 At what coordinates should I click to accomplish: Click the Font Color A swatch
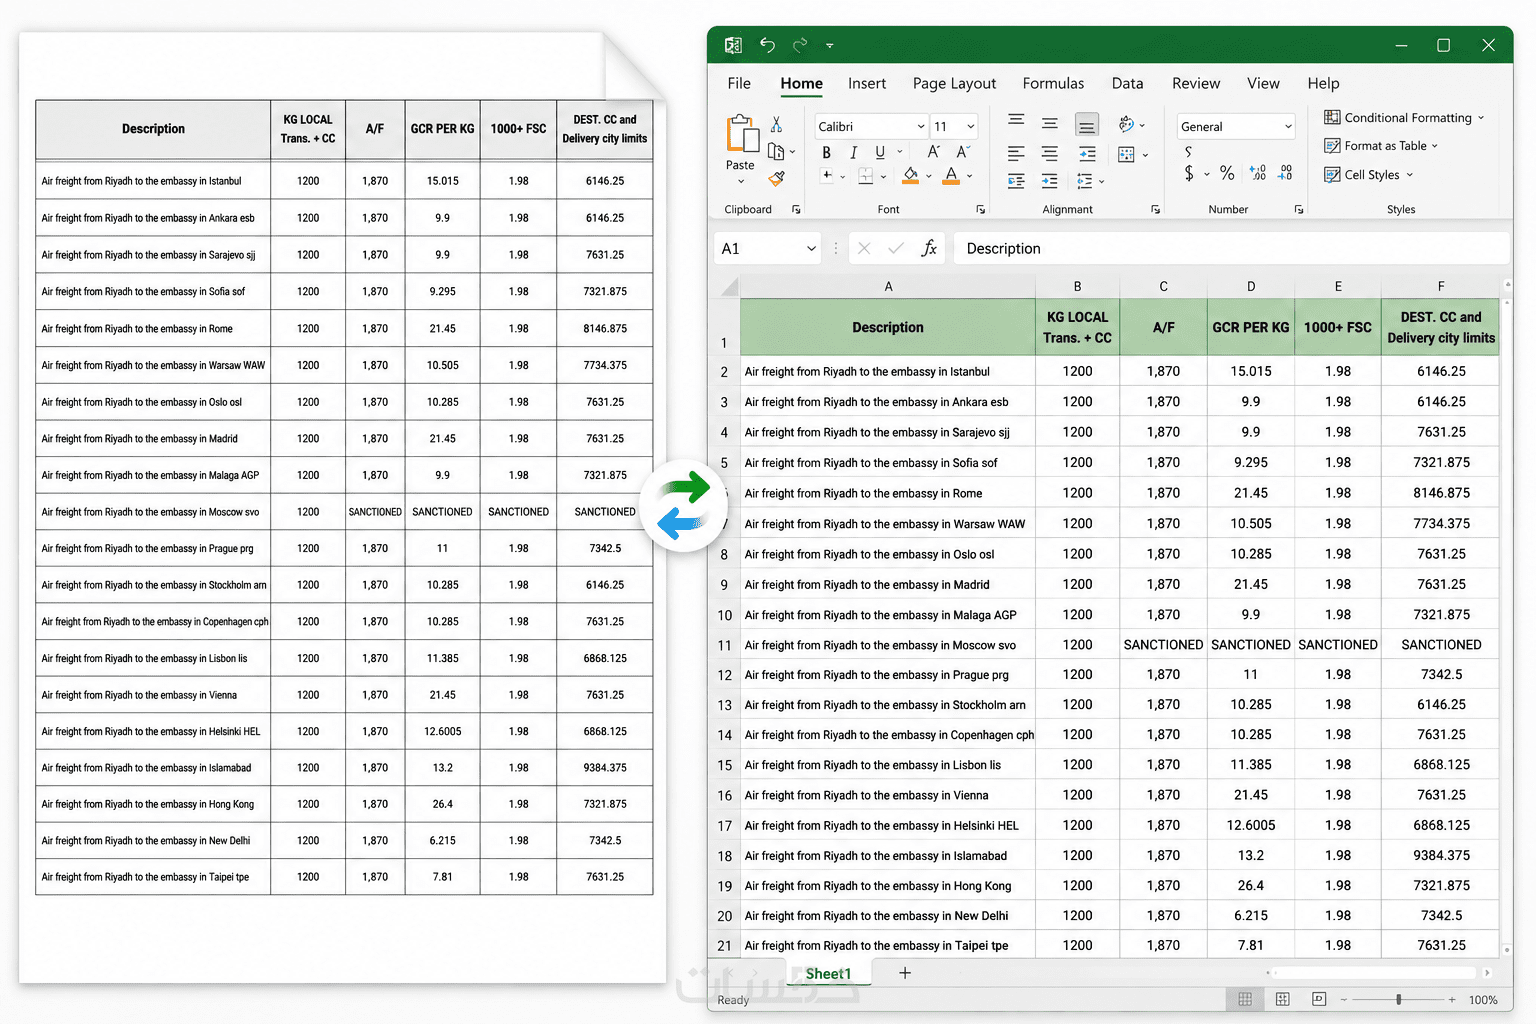pos(951,176)
